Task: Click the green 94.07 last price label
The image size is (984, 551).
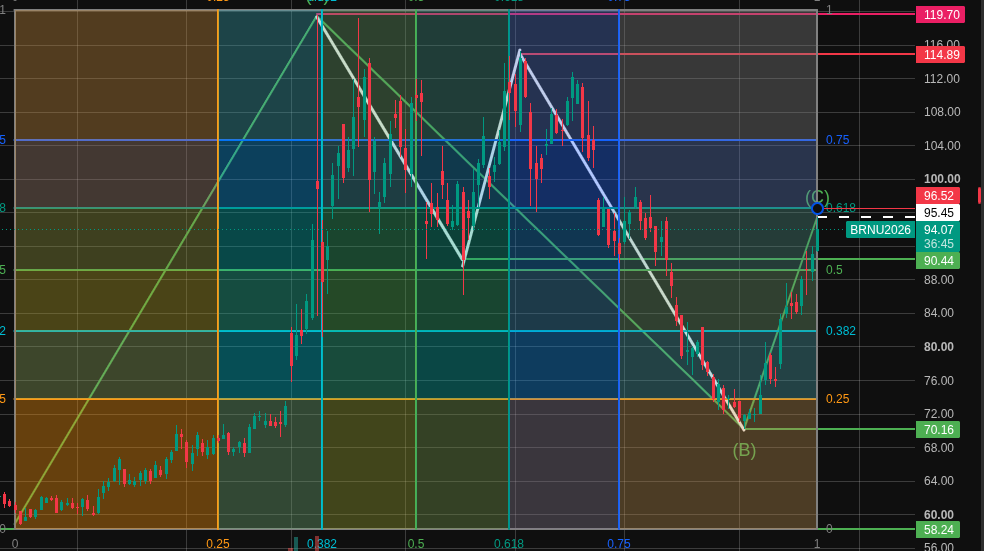Action: tap(938, 230)
